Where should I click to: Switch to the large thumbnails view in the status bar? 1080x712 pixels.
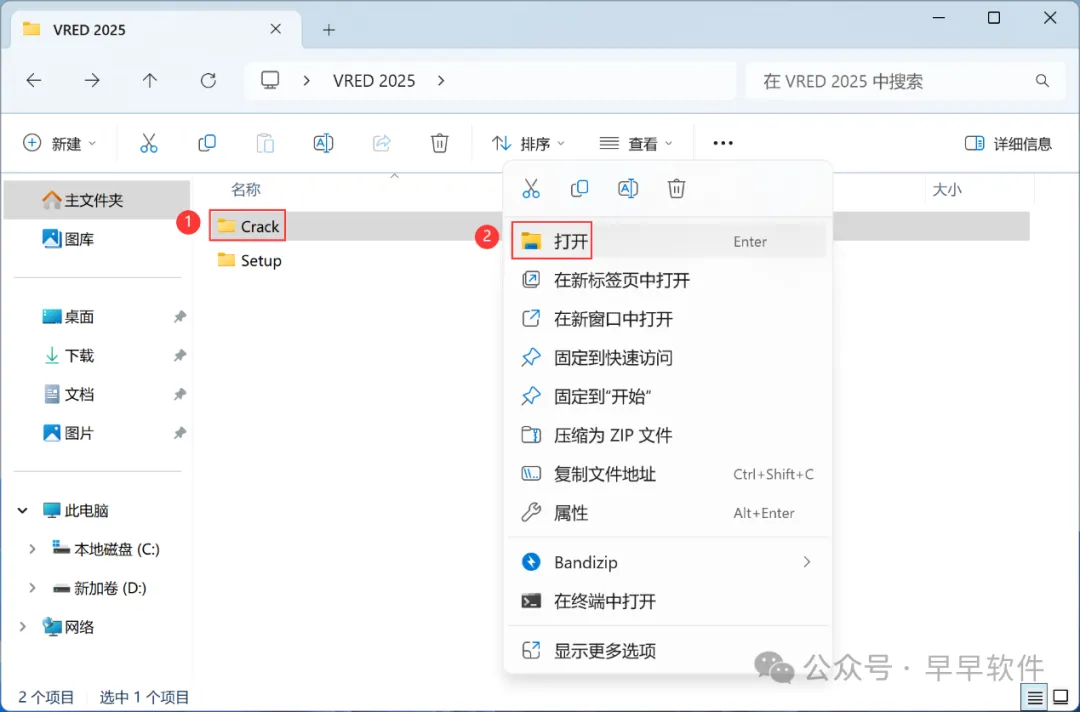(1061, 698)
